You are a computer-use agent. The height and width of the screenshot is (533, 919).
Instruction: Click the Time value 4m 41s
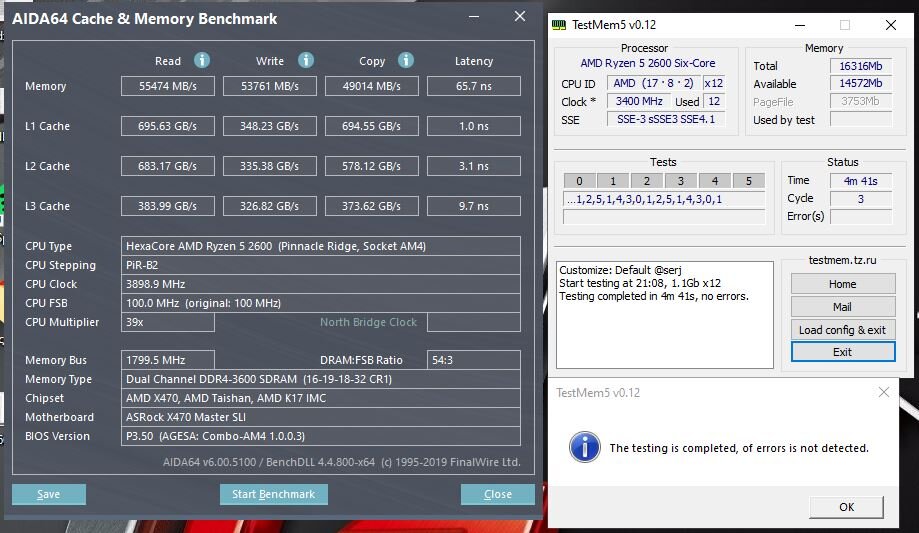point(860,181)
